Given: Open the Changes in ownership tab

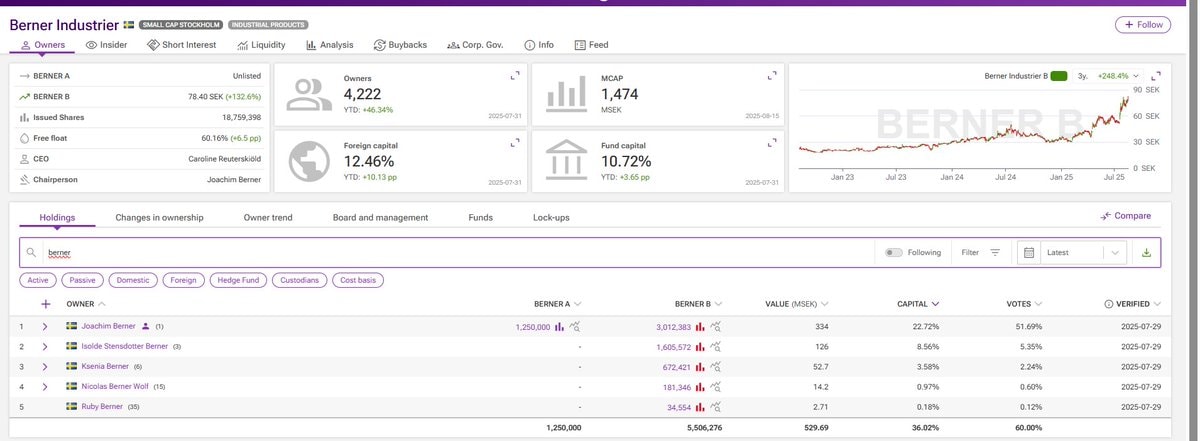Looking at the screenshot, I should point(159,217).
